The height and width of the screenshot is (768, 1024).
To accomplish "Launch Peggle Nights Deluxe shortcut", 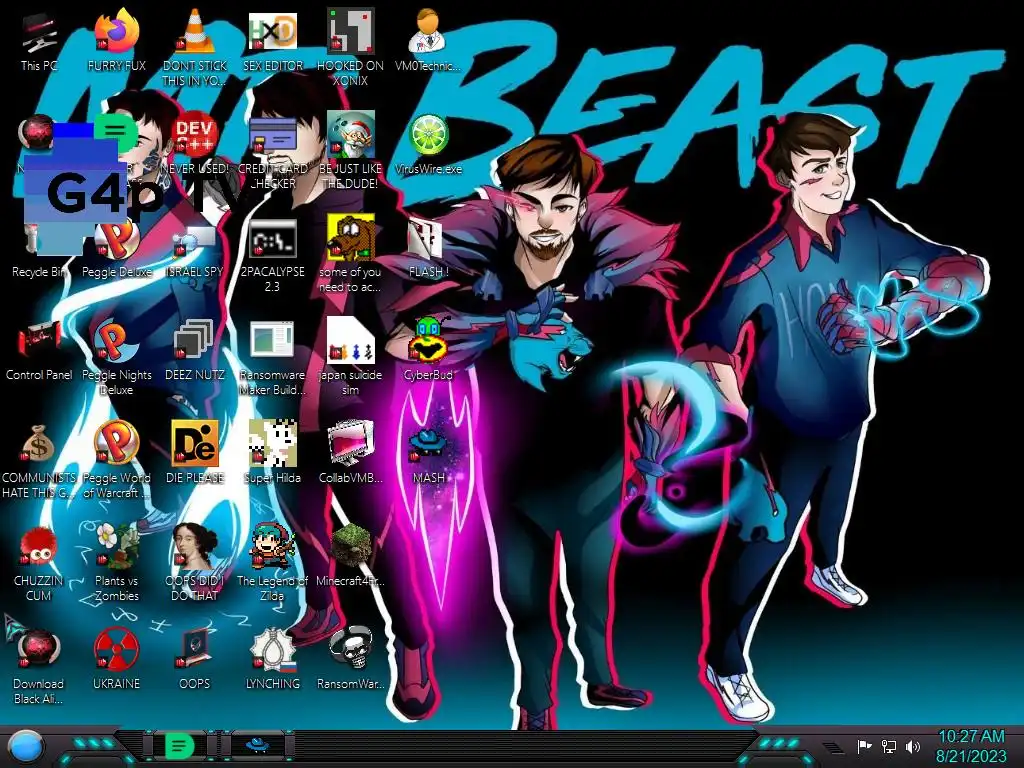I will click(x=117, y=357).
